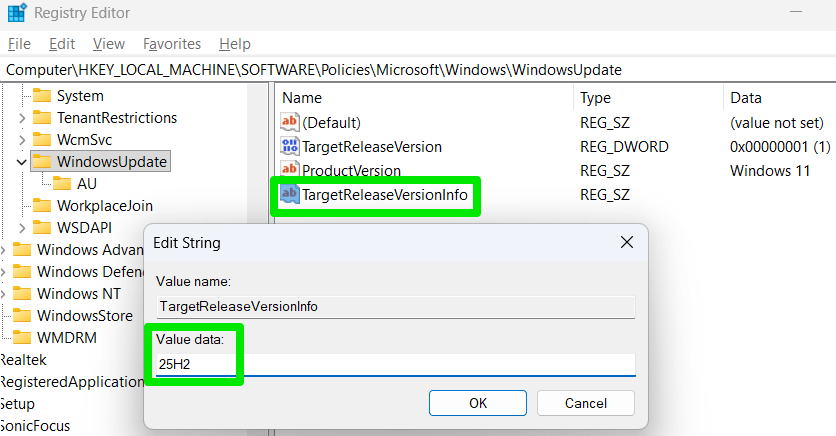Collapse the WindowsUpdate tree node
836x436 pixels.
click(22, 161)
